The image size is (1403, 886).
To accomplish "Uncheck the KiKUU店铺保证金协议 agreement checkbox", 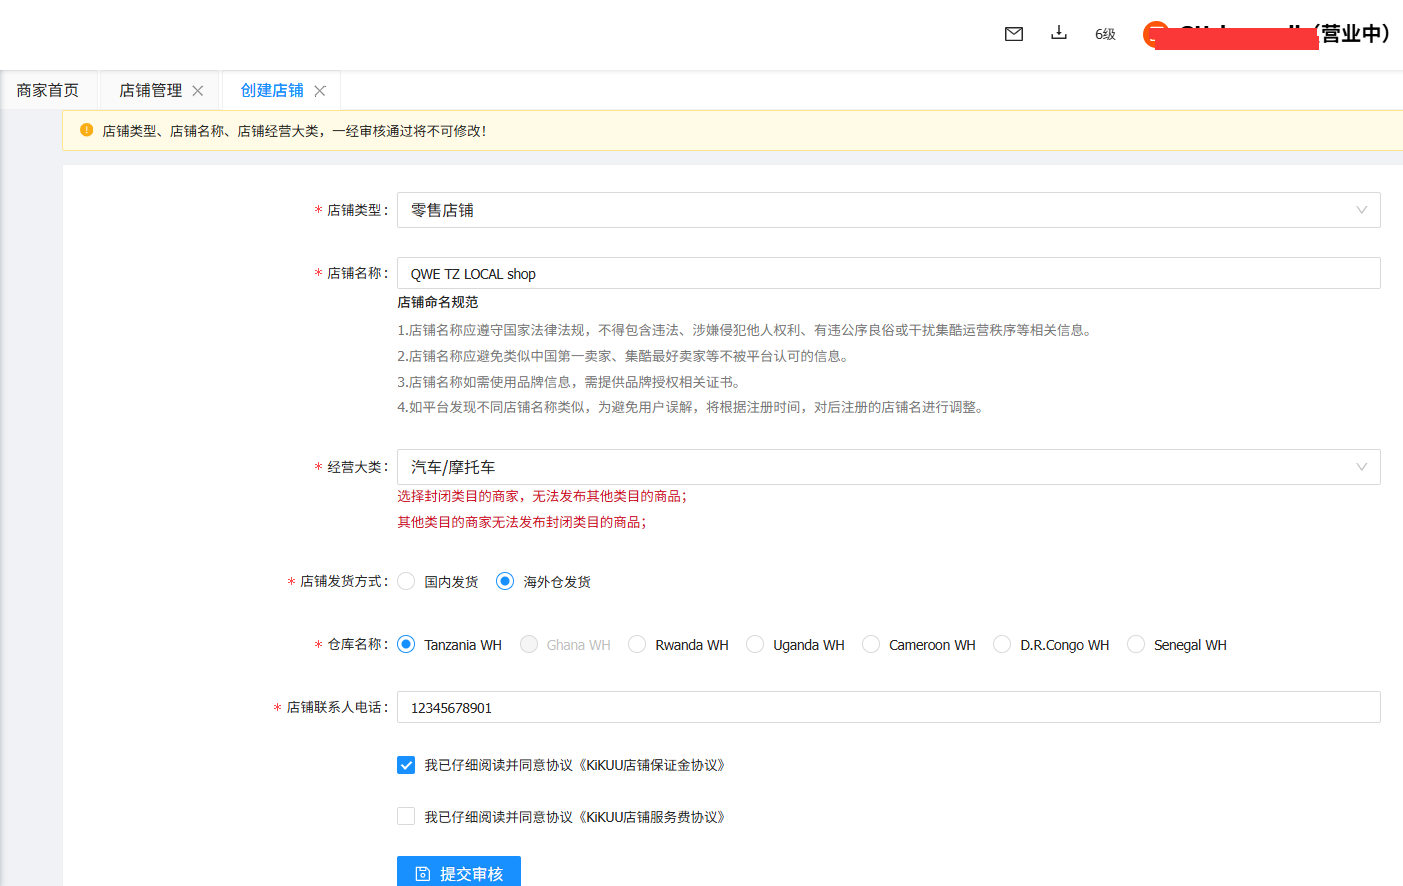I will click(406, 765).
